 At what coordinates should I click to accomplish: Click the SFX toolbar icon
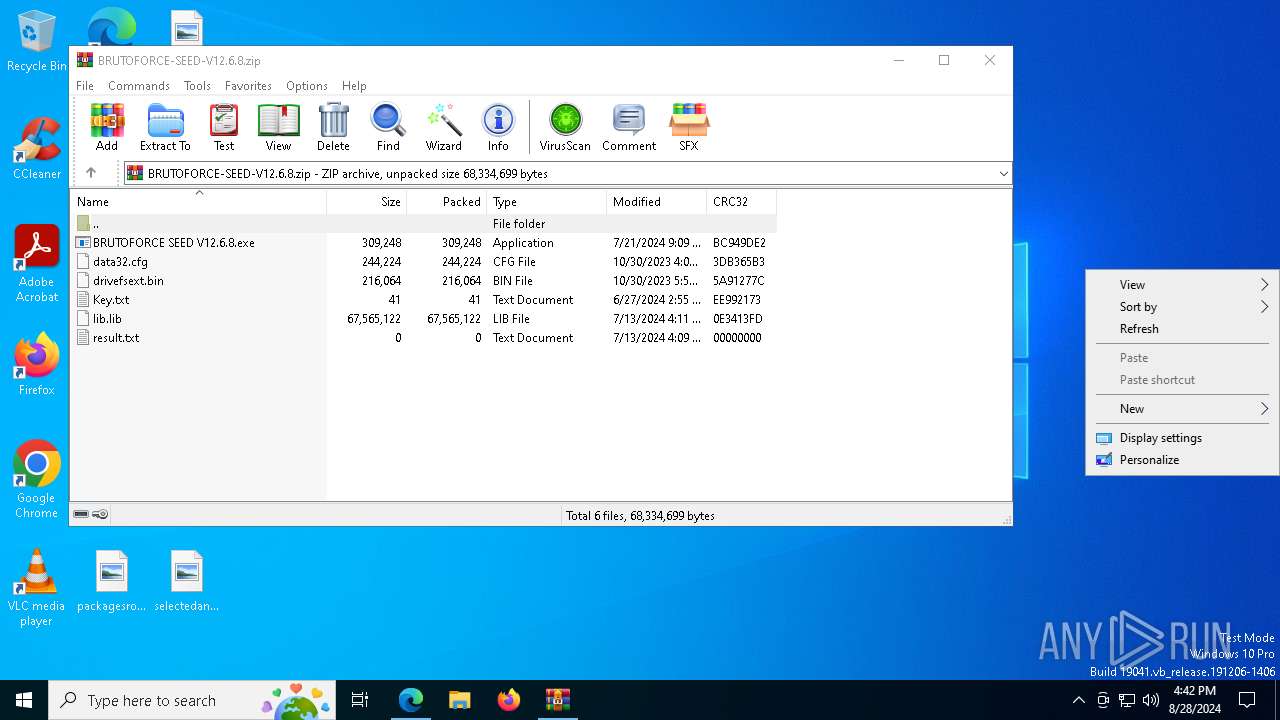(x=689, y=127)
